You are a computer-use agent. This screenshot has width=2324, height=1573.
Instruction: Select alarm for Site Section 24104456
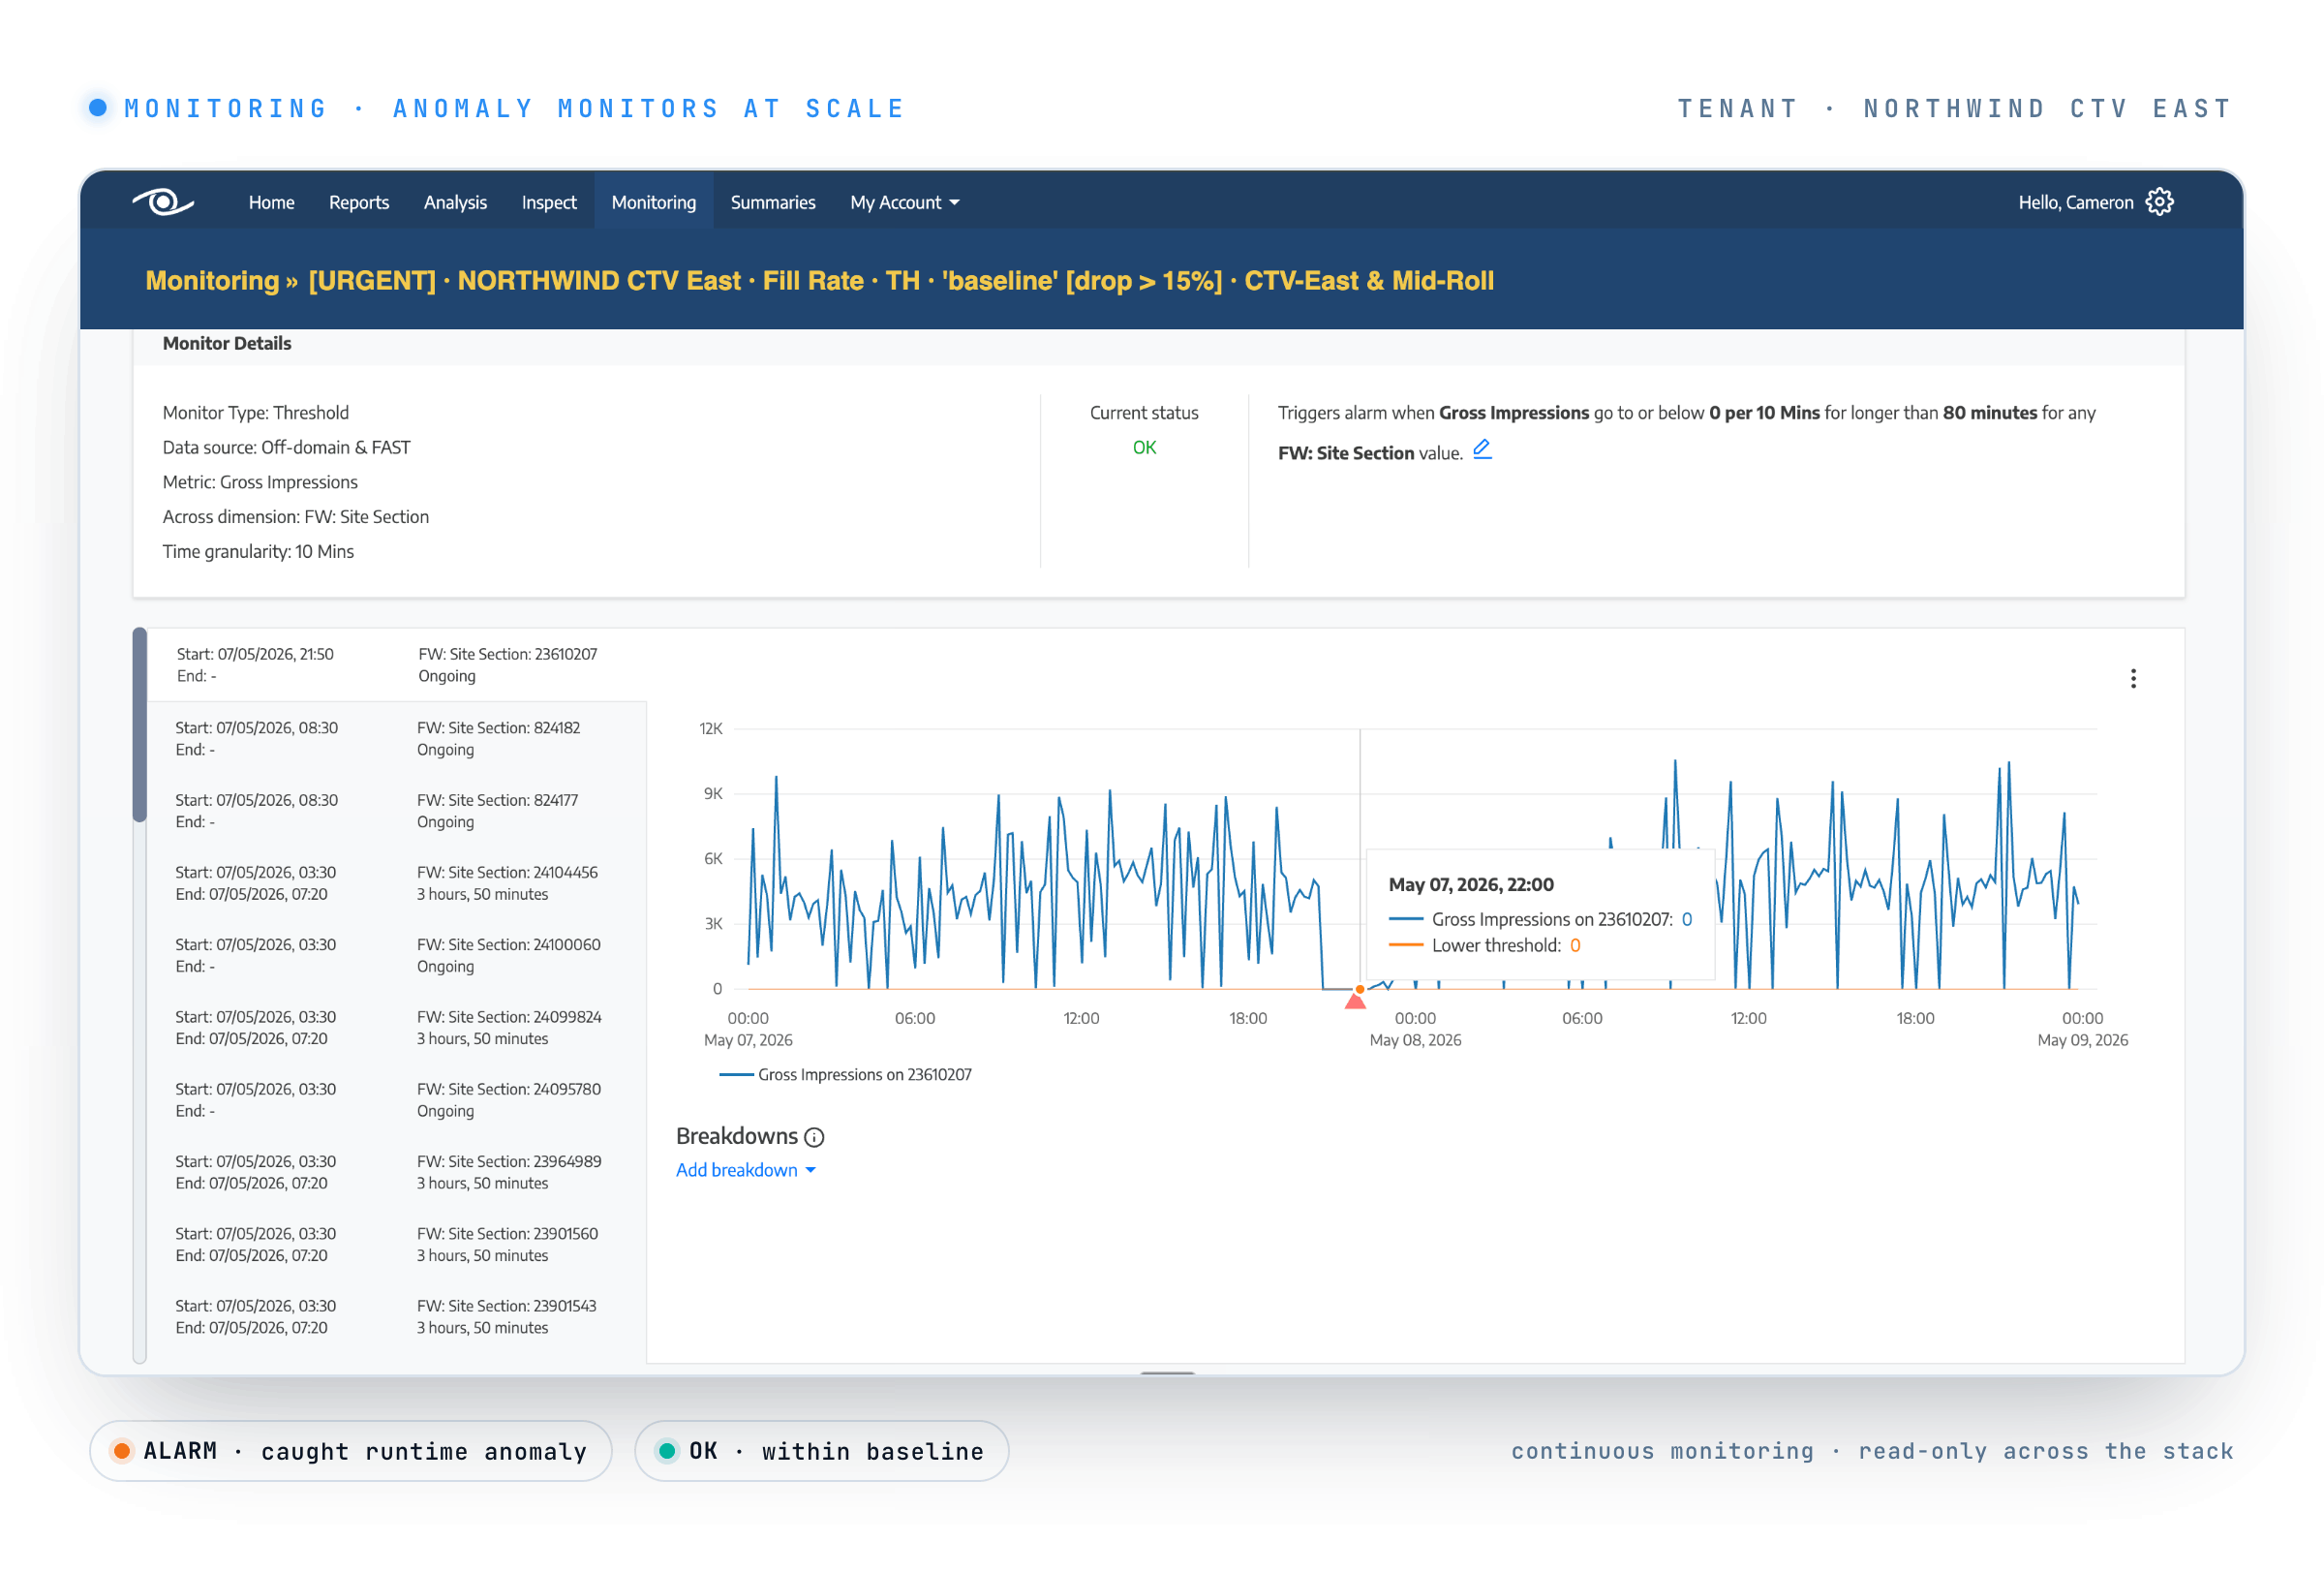click(x=397, y=883)
